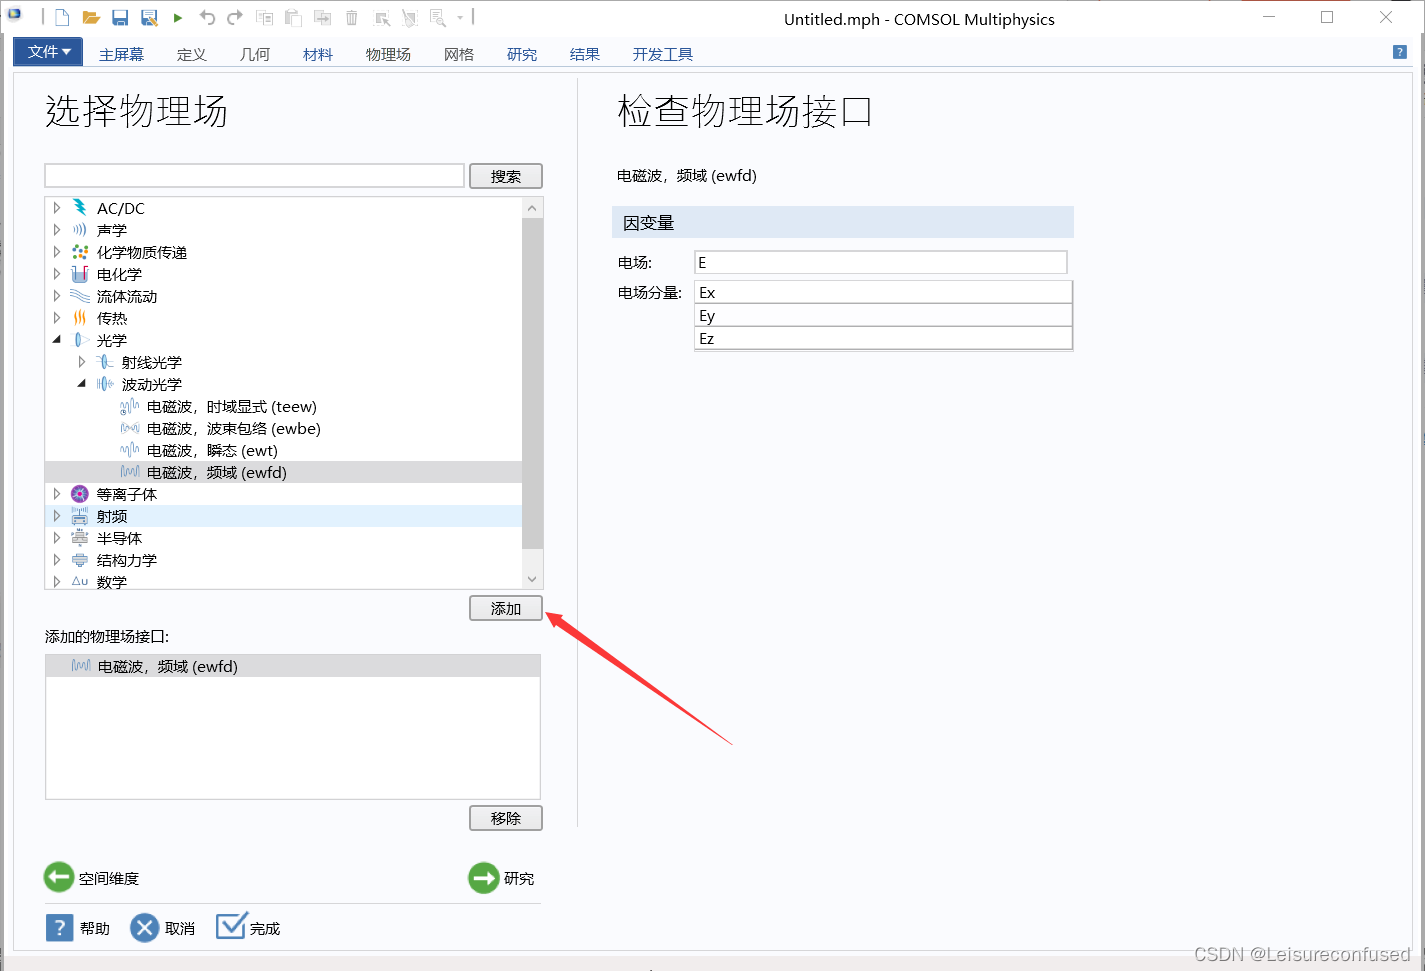Collapse the 光学 tree node
Viewport: 1425px width, 971px height.
pyautogui.click(x=57, y=340)
